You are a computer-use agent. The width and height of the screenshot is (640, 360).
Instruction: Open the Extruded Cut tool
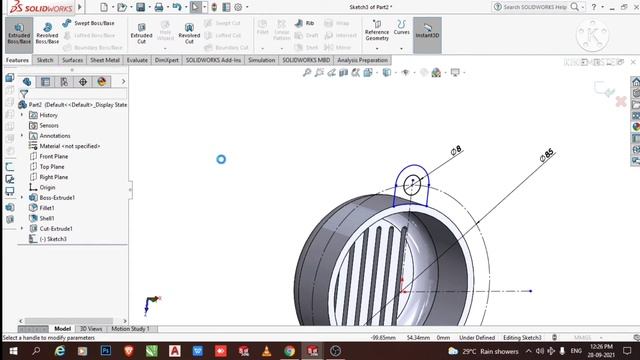[x=141, y=33]
